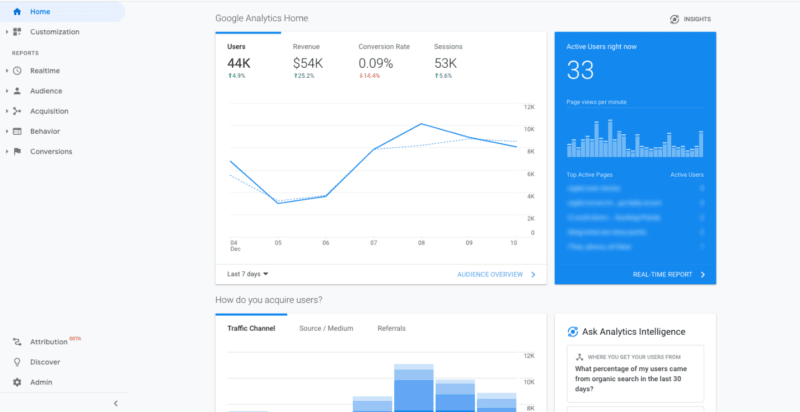Collapse the left sidebar with the chevron

(x=115, y=403)
